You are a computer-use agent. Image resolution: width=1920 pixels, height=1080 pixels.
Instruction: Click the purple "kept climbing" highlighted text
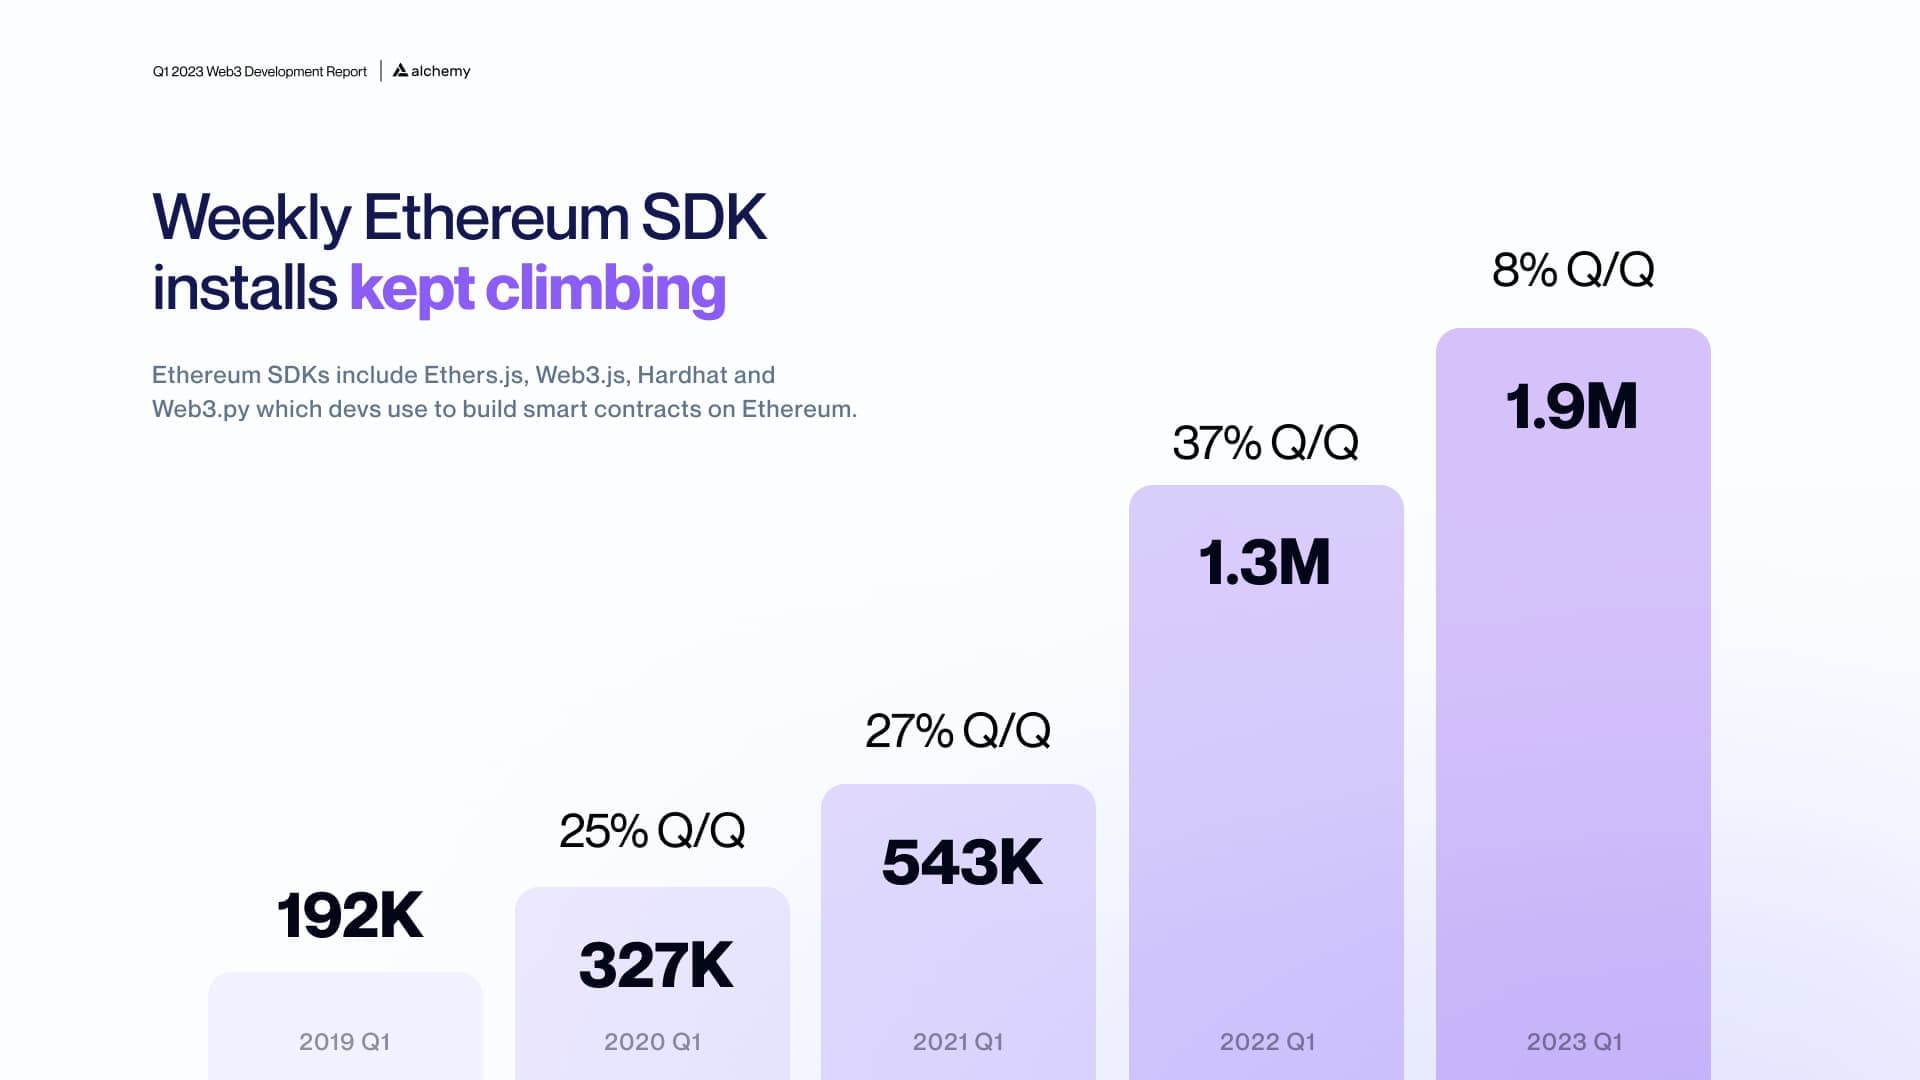tap(537, 288)
